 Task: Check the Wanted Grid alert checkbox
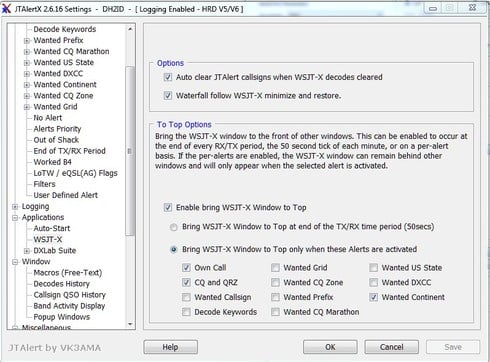[275, 268]
